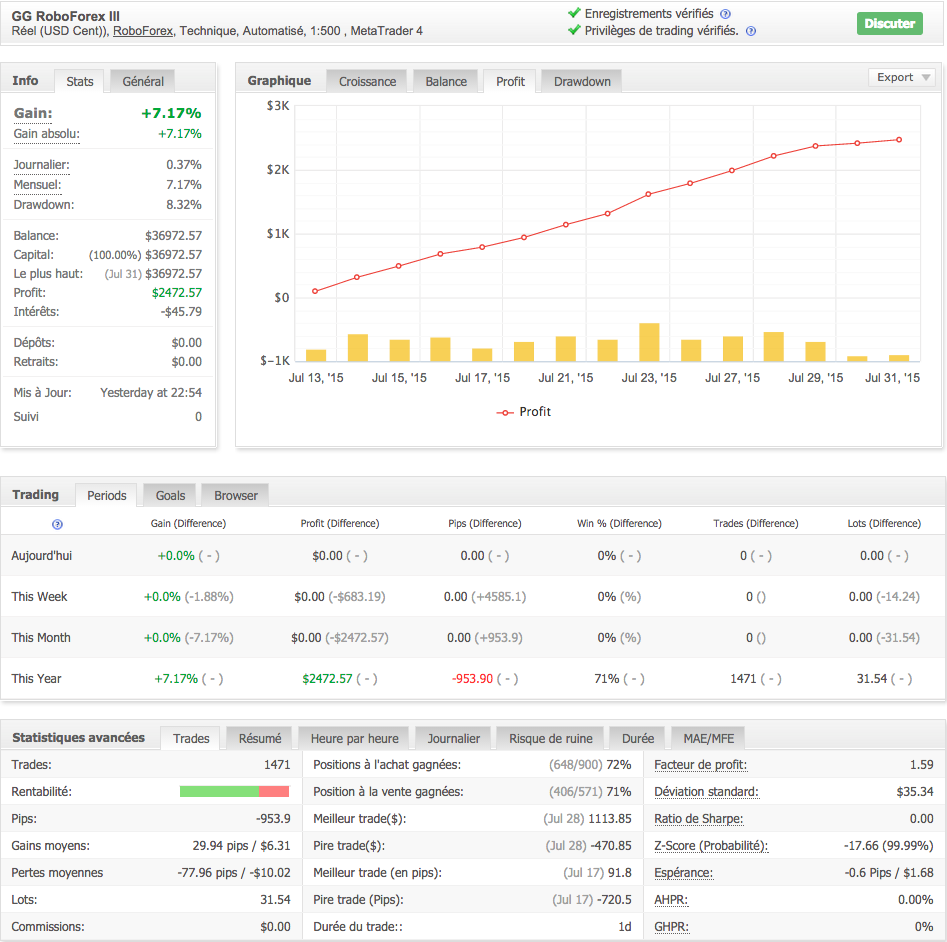Viewport: 947px width, 942px height.
Task: Click help icon beside Privilèges de trading vérifiés
Action: coord(750,31)
